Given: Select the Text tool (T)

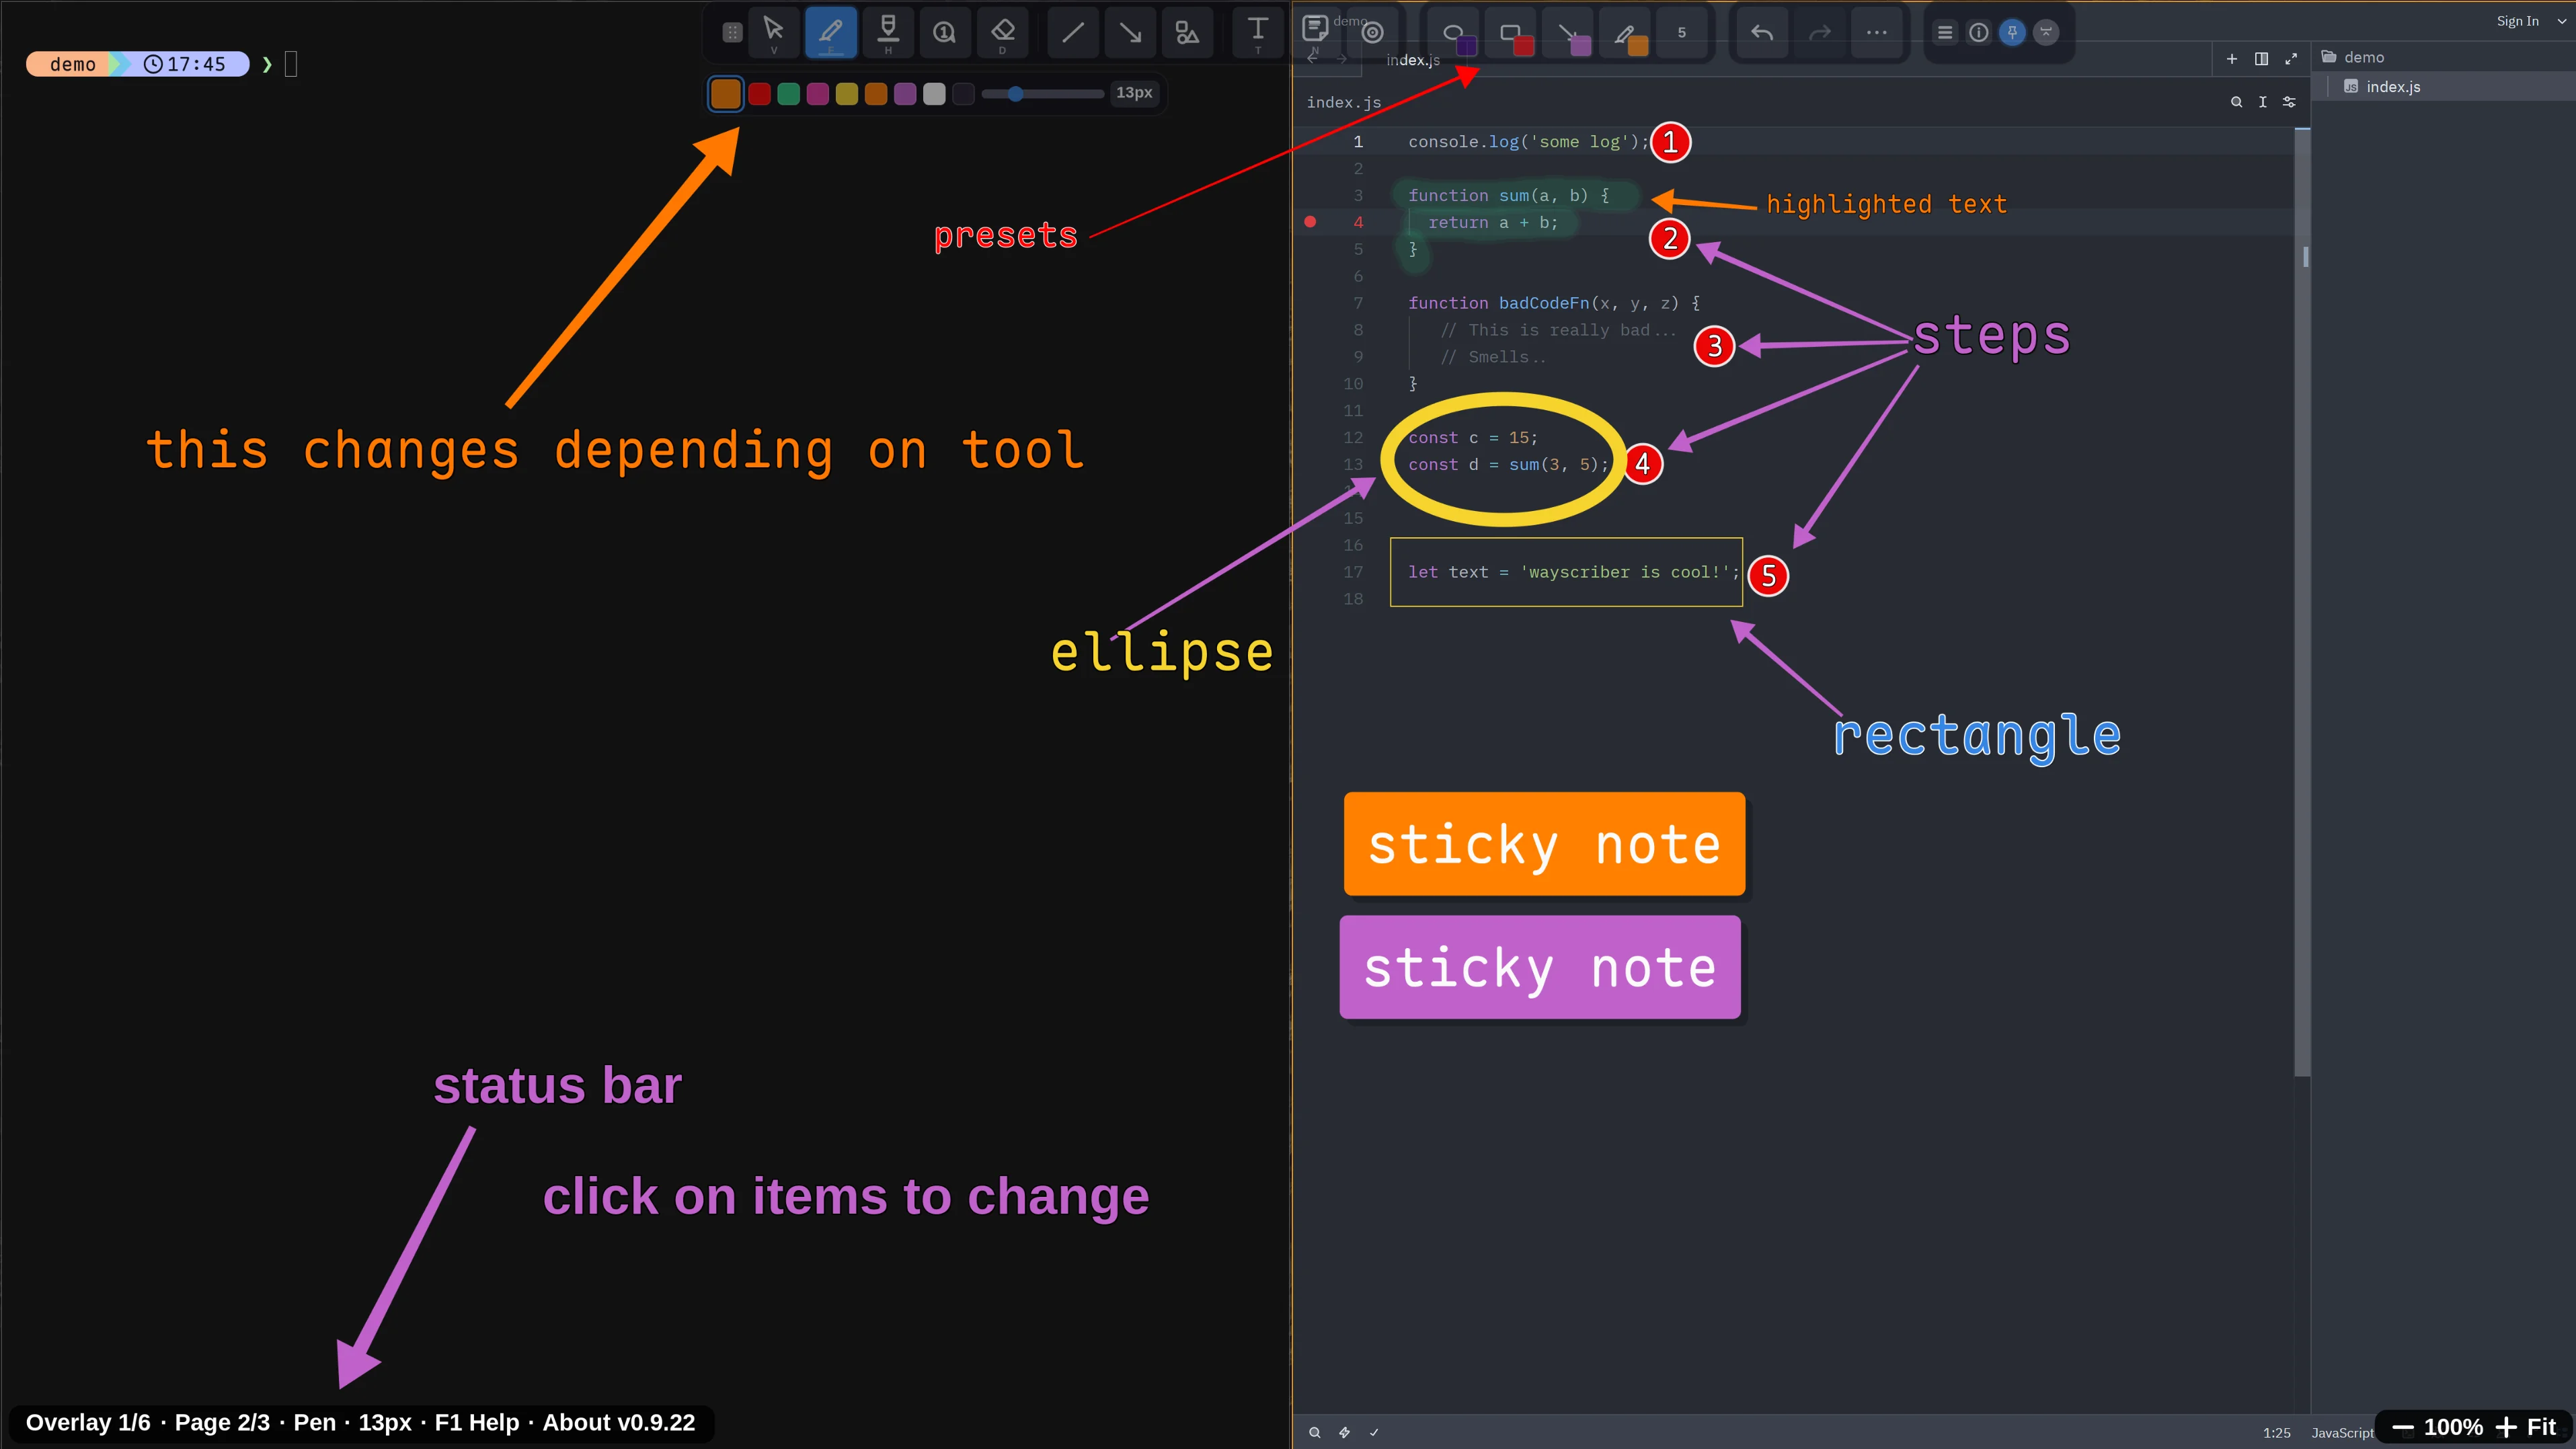Looking at the screenshot, I should [1258, 32].
